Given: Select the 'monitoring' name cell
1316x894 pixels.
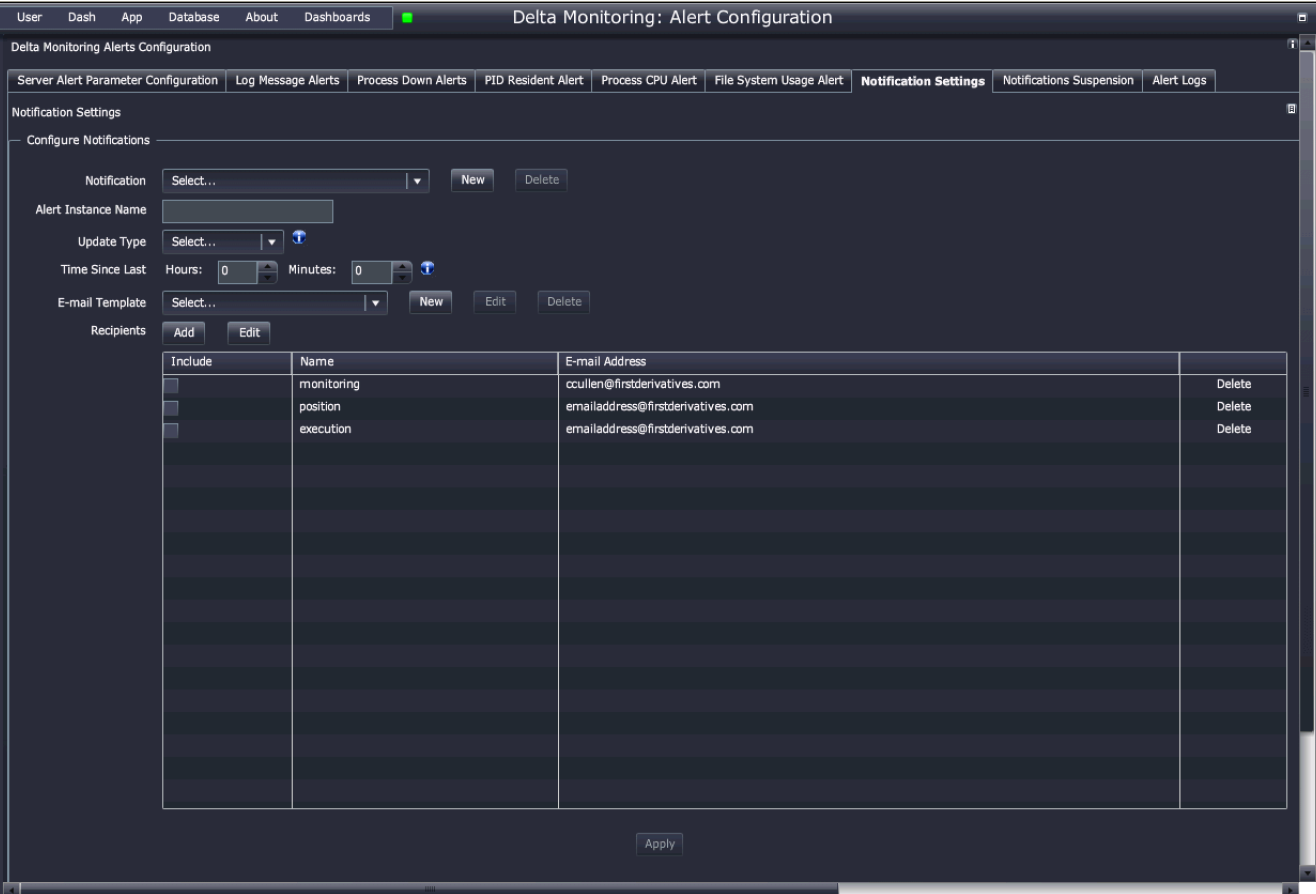Looking at the screenshot, I should coord(425,384).
